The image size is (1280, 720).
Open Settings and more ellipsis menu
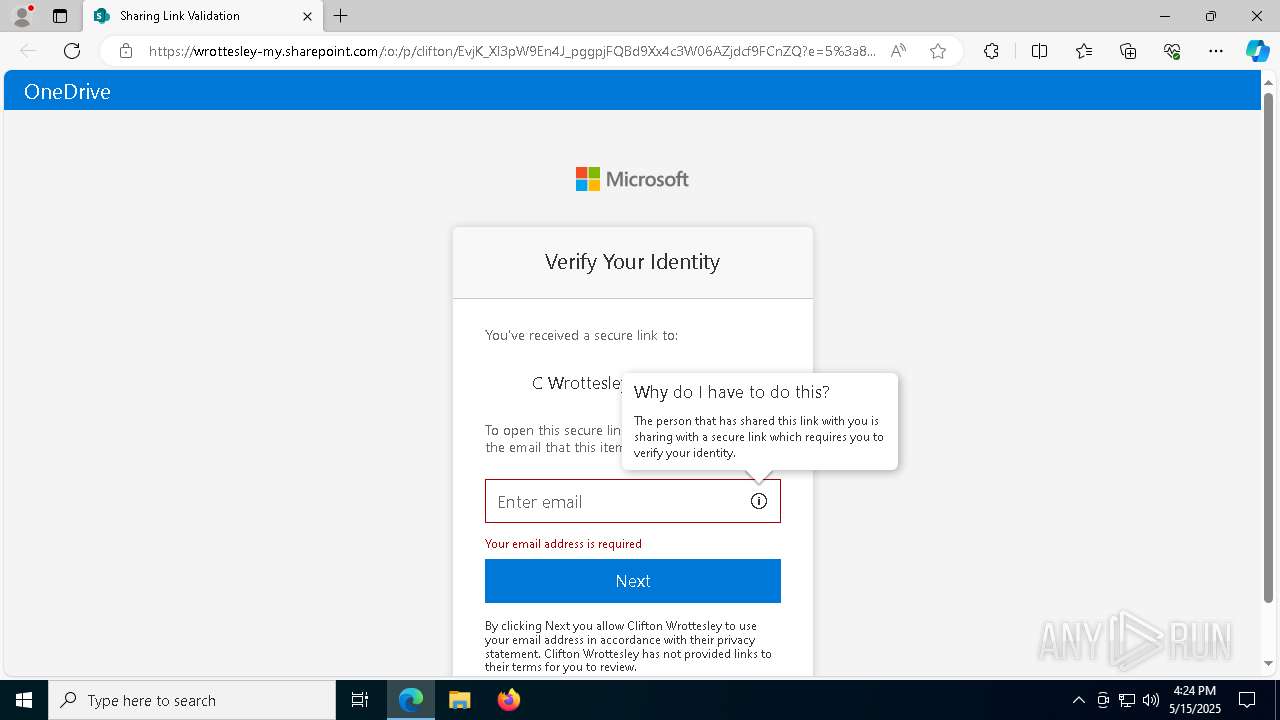pos(1216,51)
